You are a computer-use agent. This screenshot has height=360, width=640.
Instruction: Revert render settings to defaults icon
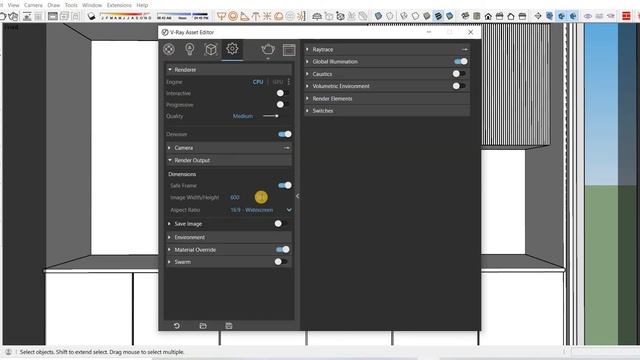[177, 326]
